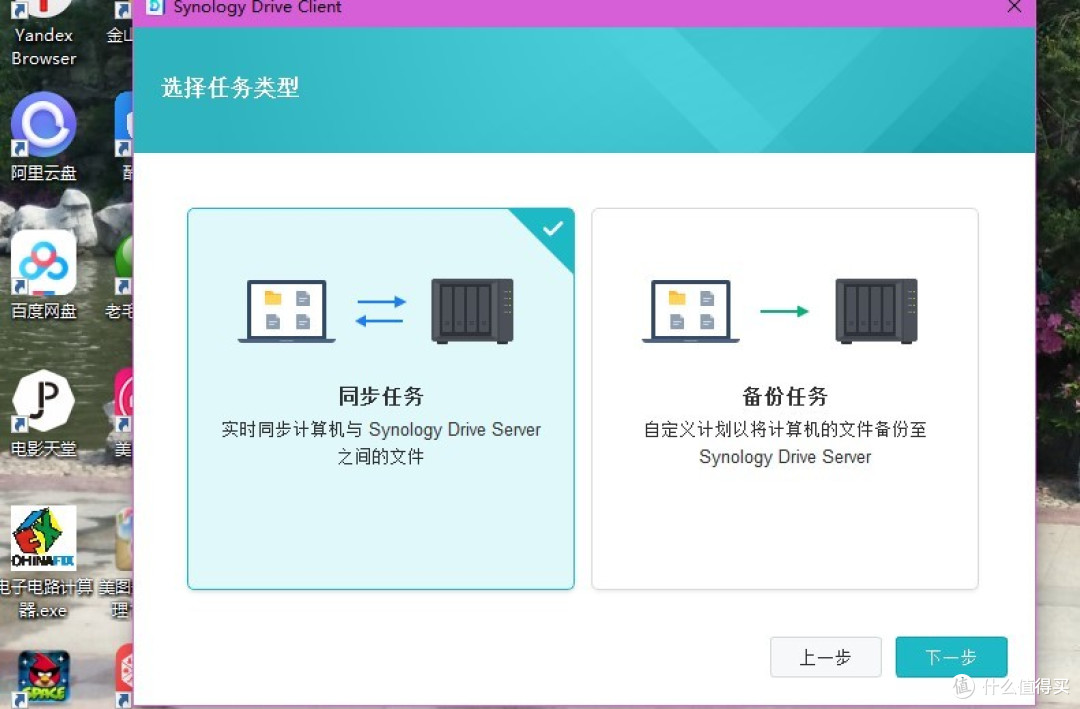Click the NAS device image in 备份任务 card
The height and width of the screenshot is (709, 1080).
pyautogui.click(x=875, y=310)
